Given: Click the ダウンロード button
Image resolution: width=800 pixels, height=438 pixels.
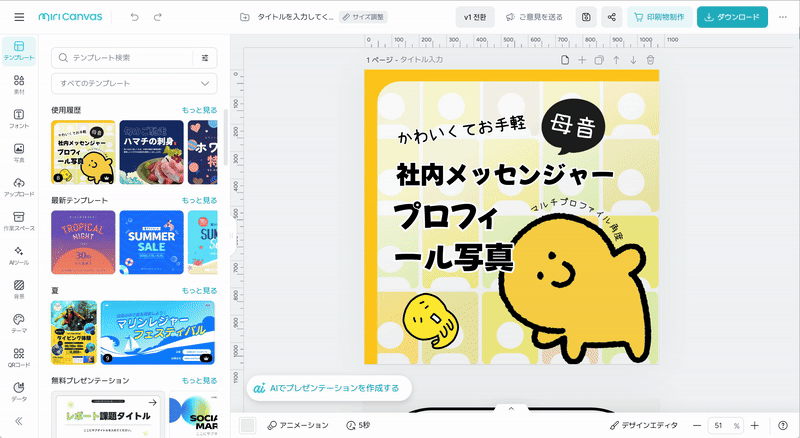Looking at the screenshot, I should [x=733, y=17].
